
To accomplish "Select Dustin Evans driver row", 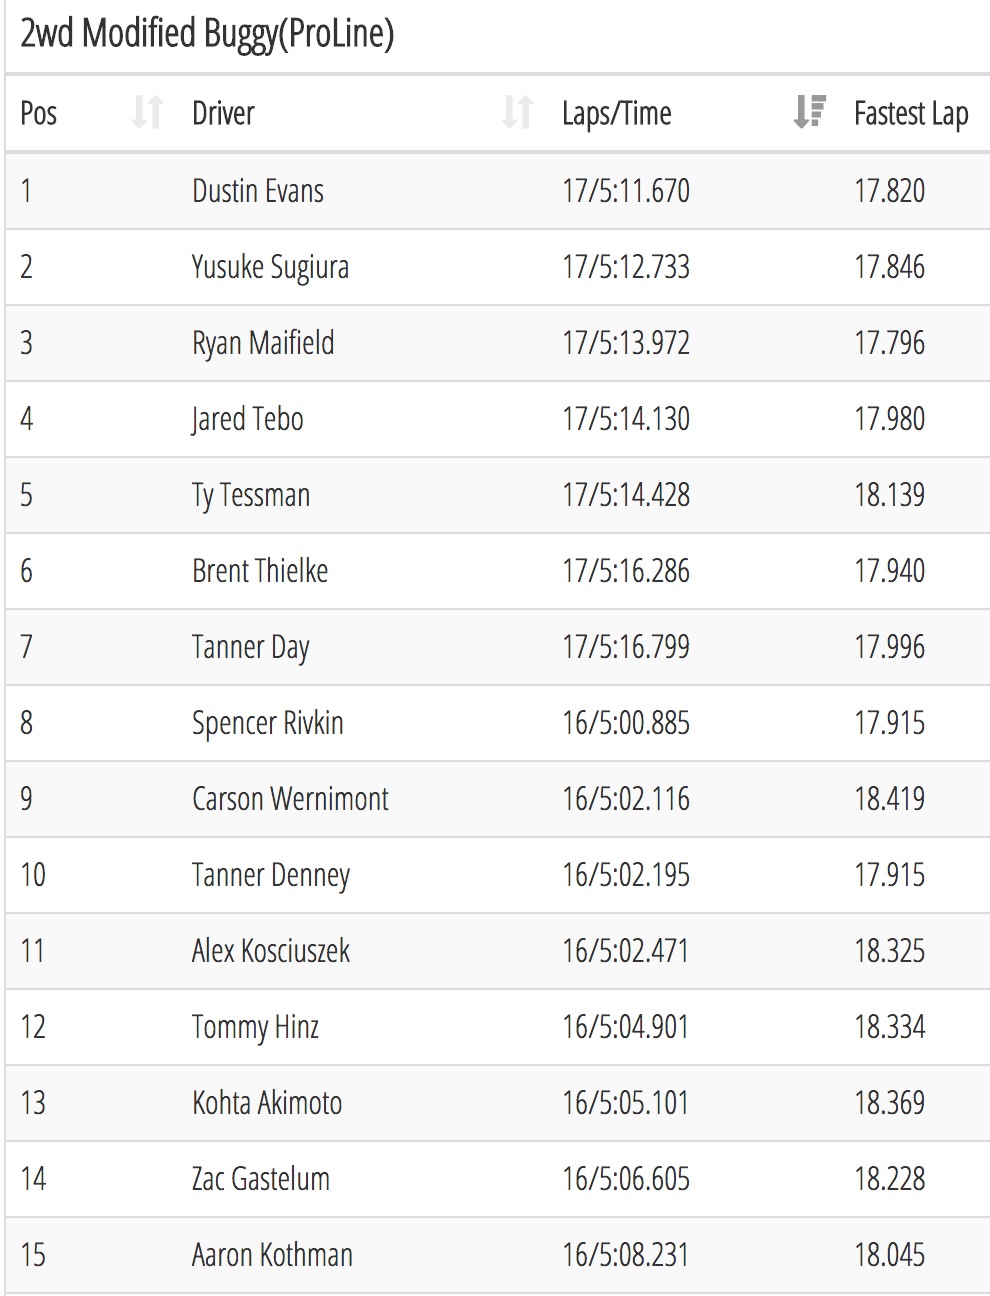I will pyautogui.click(x=498, y=191).
